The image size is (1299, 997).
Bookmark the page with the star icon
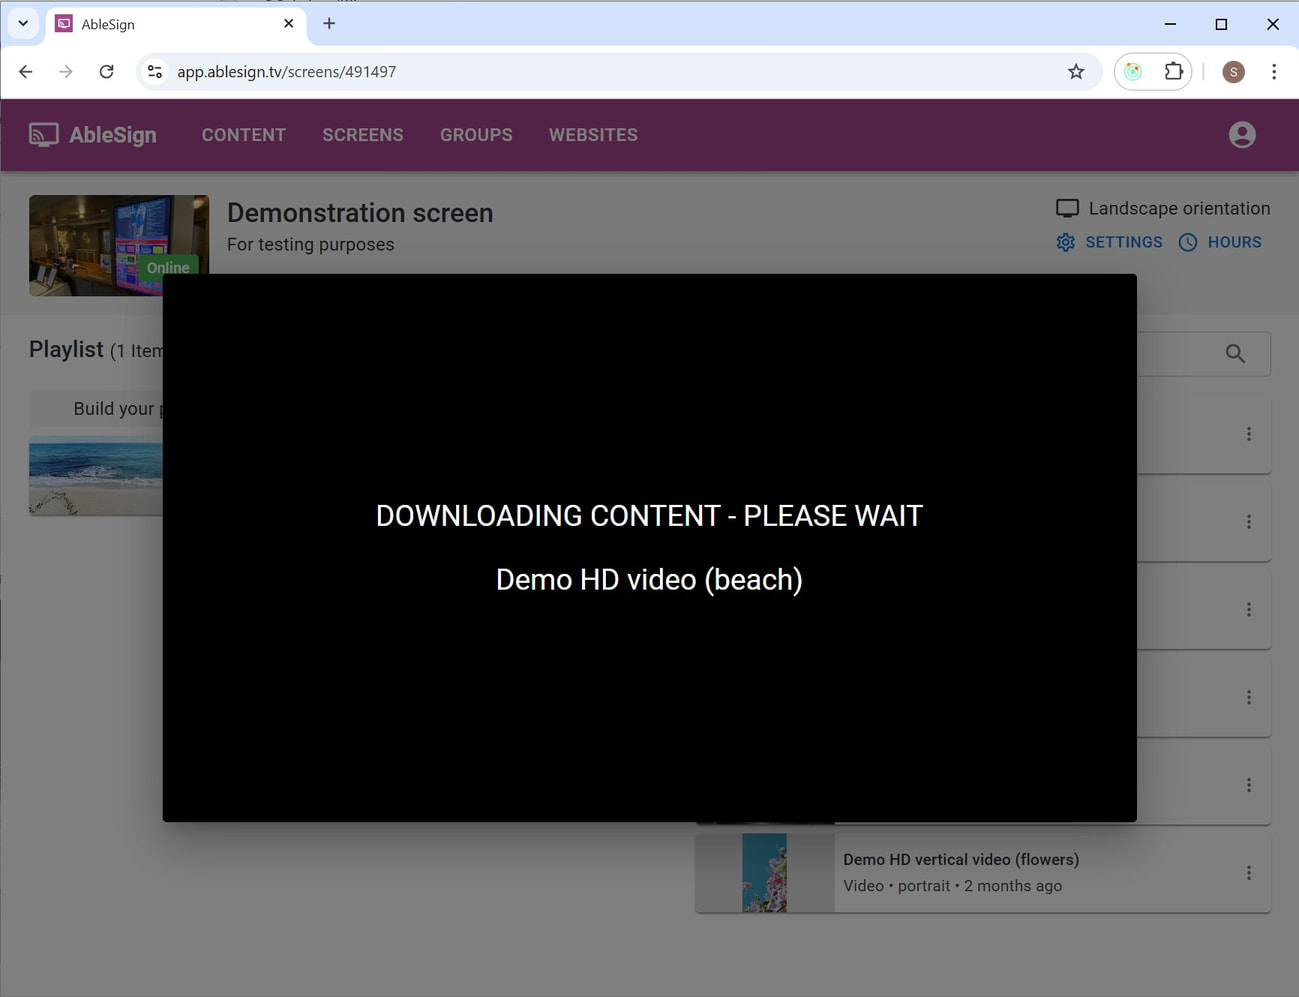click(x=1076, y=71)
